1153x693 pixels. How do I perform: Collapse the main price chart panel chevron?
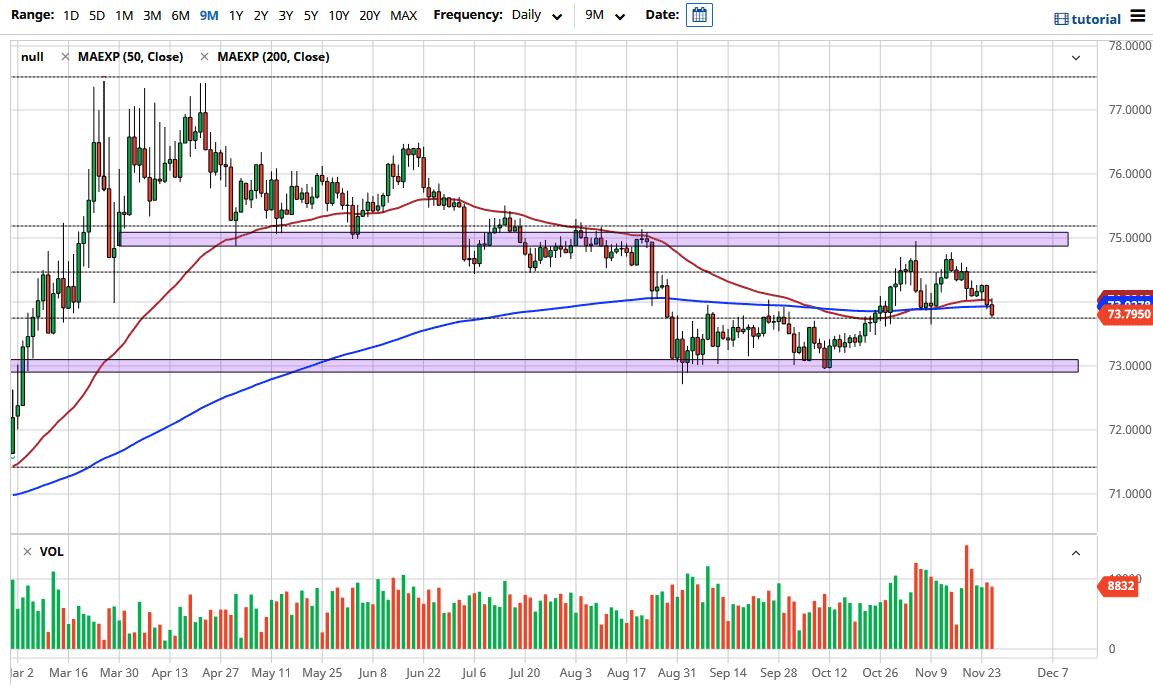(1076, 57)
